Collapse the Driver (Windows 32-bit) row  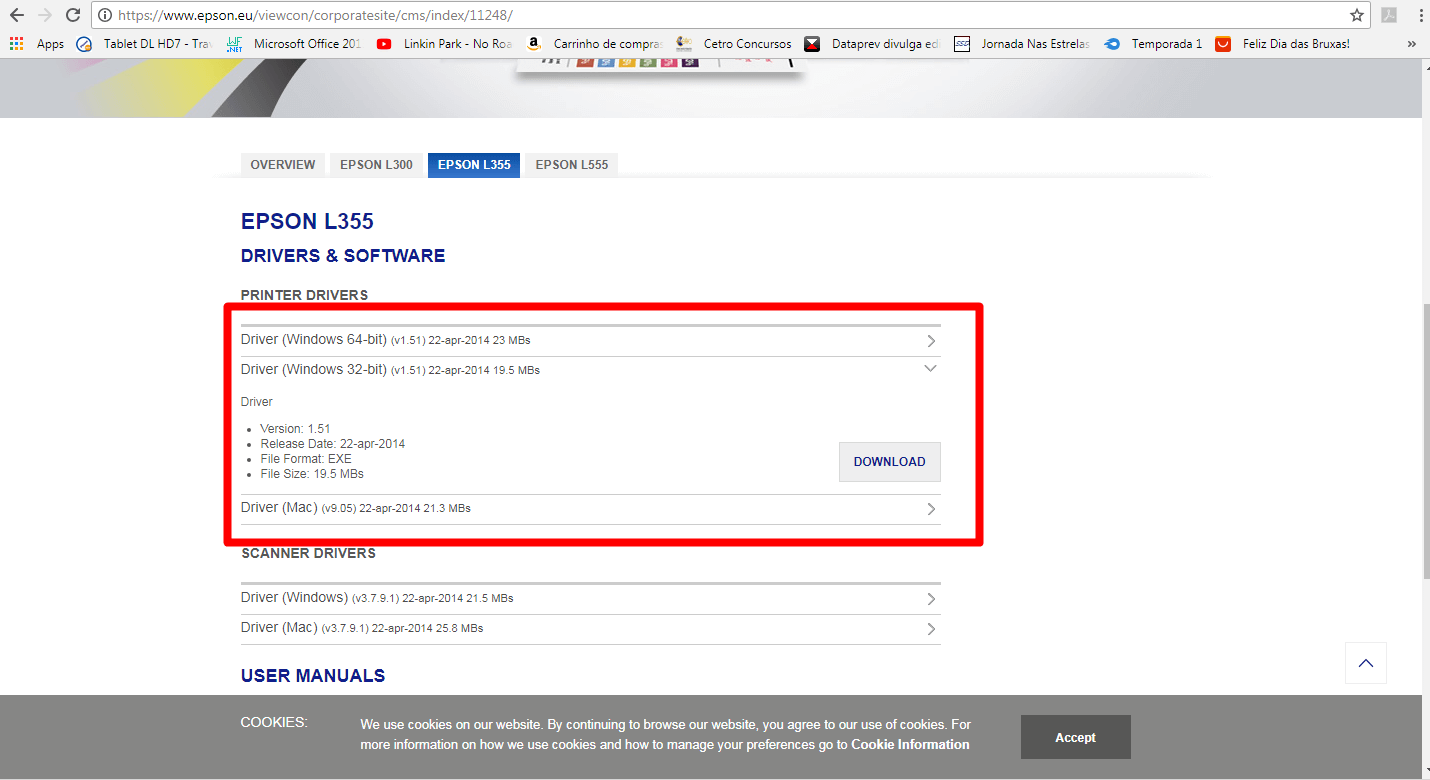[x=930, y=369]
